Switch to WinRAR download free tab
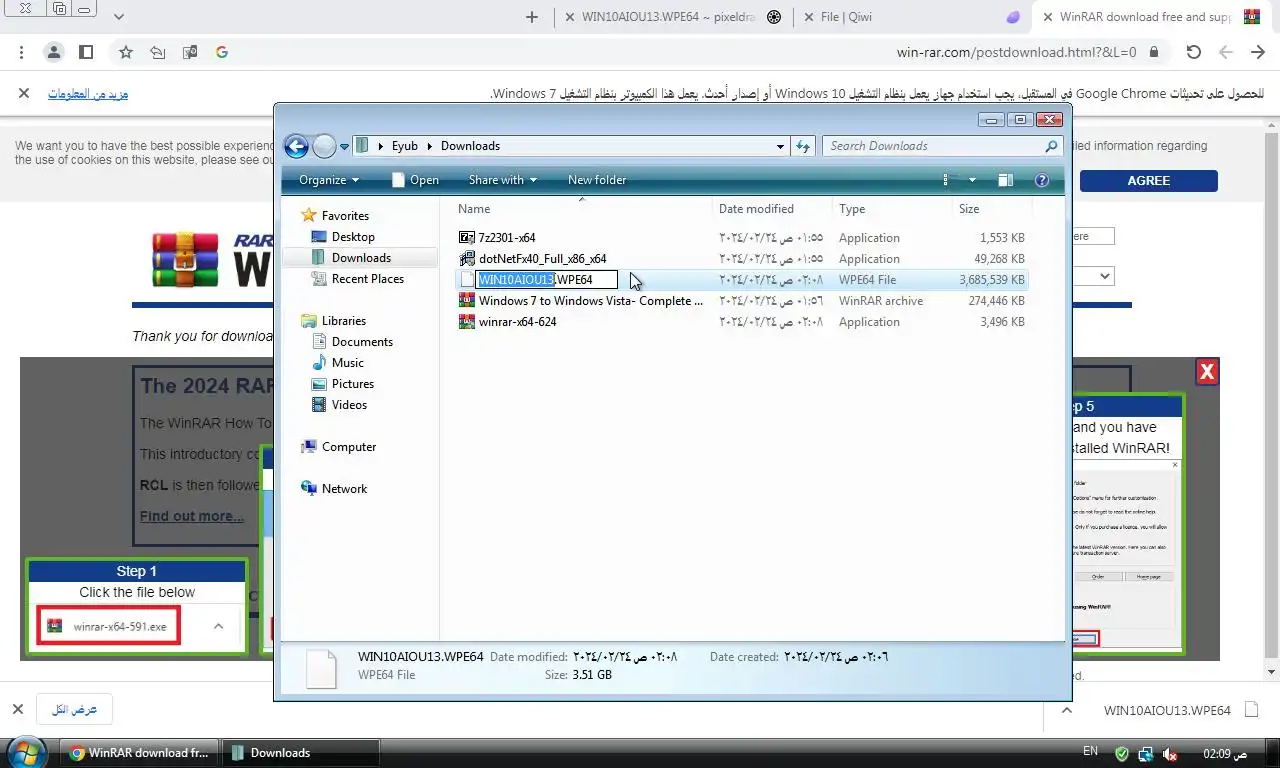The image size is (1280, 768). click(x=1151, y=17)
